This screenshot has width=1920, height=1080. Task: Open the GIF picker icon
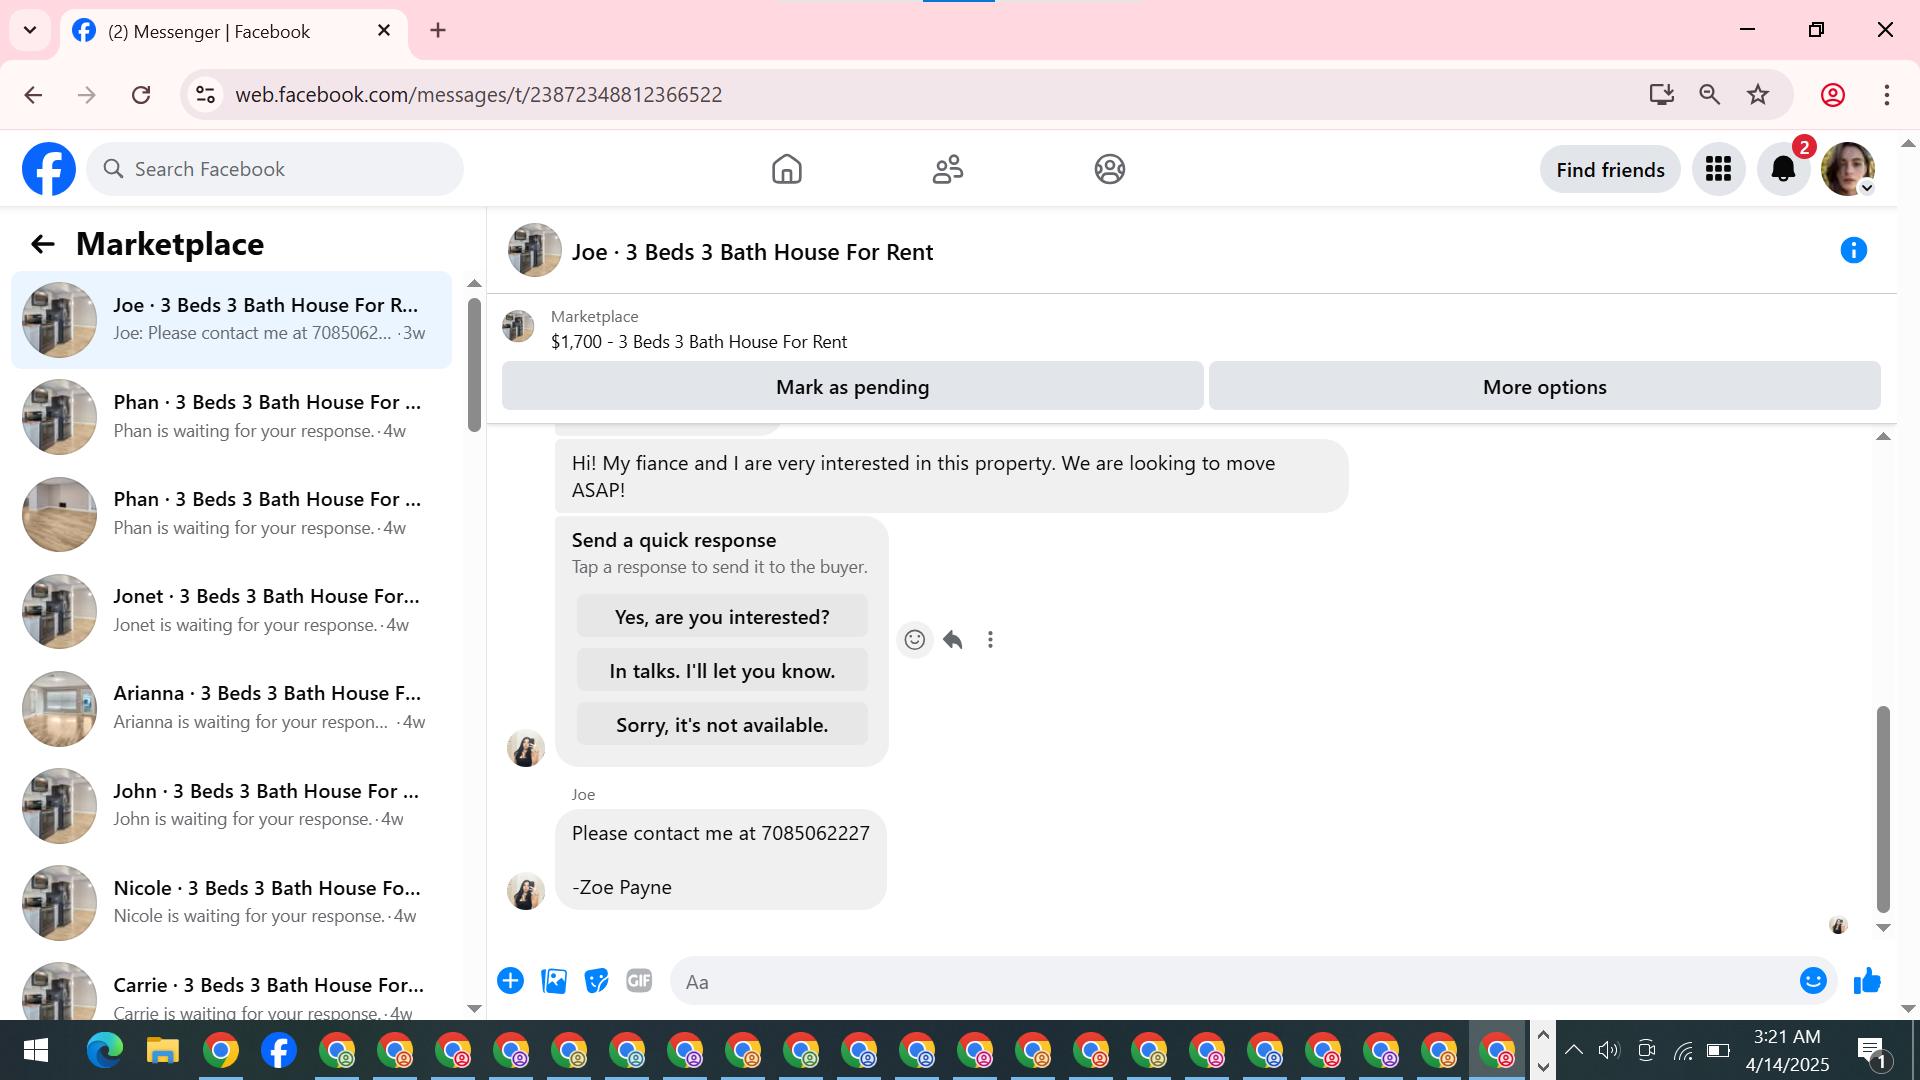[639, 981]
